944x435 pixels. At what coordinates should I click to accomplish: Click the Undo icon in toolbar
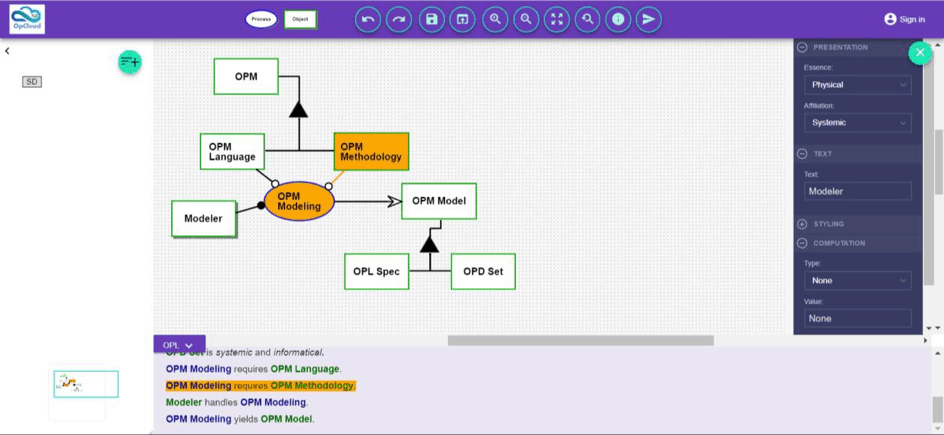coord(368,19)
